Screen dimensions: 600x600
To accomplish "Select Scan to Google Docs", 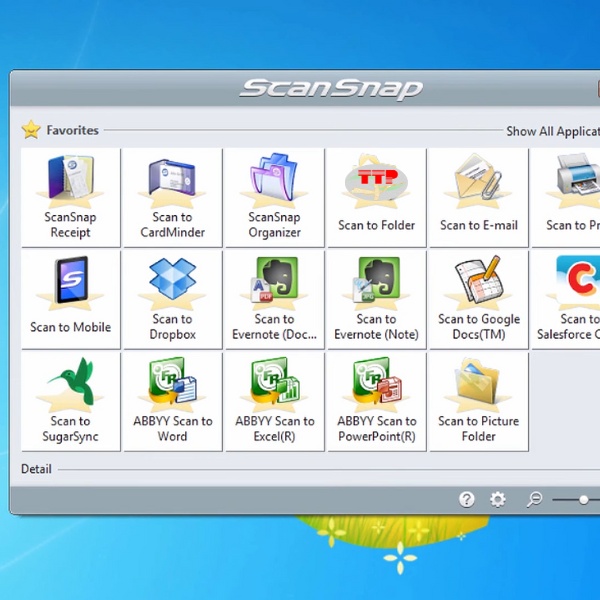I will tap(478, 299).
